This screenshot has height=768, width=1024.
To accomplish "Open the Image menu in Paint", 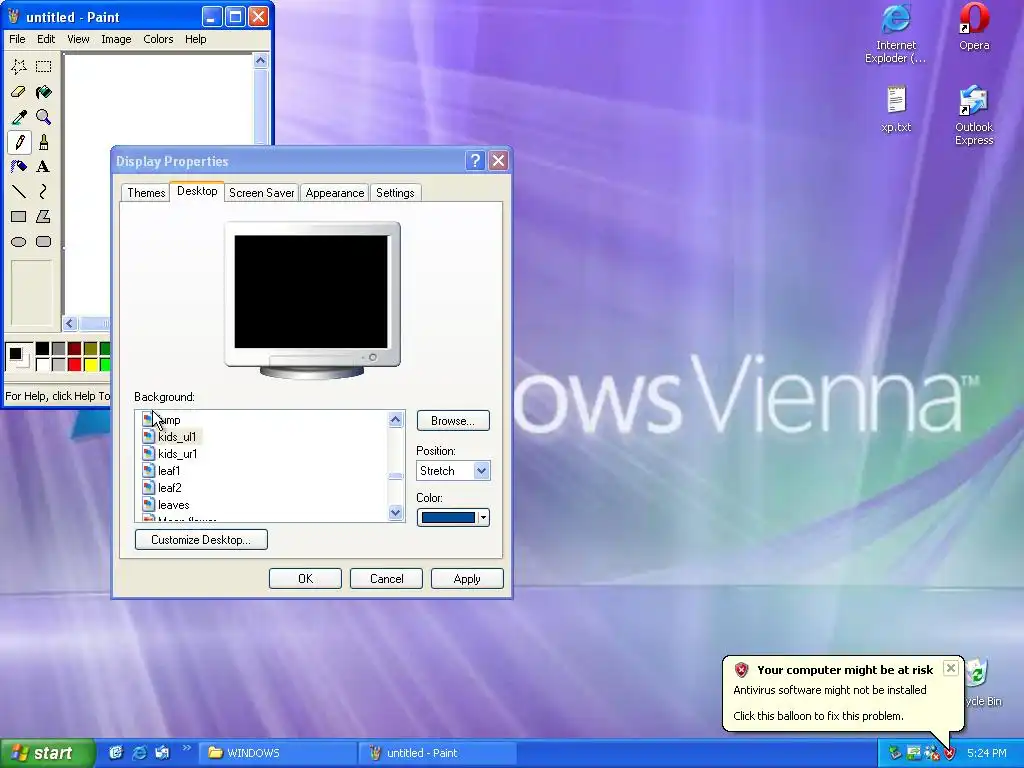I will 116,39.
